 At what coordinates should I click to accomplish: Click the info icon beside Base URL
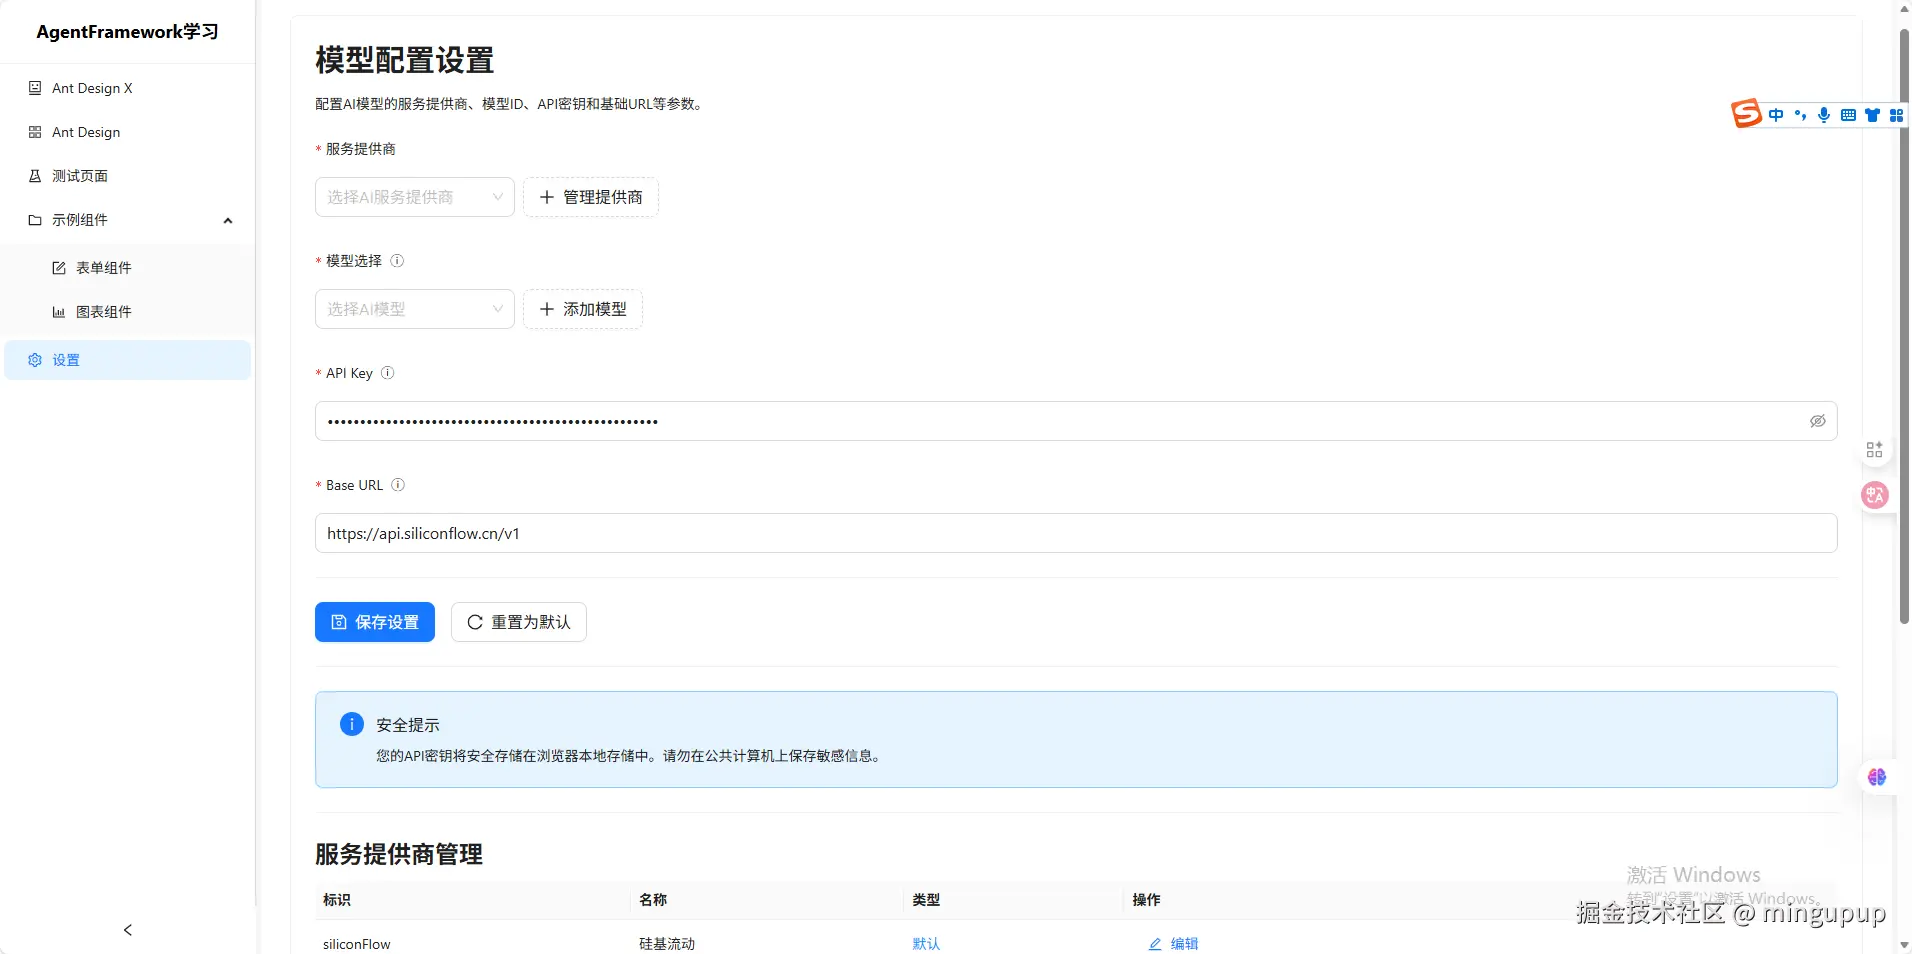(398, 485)
